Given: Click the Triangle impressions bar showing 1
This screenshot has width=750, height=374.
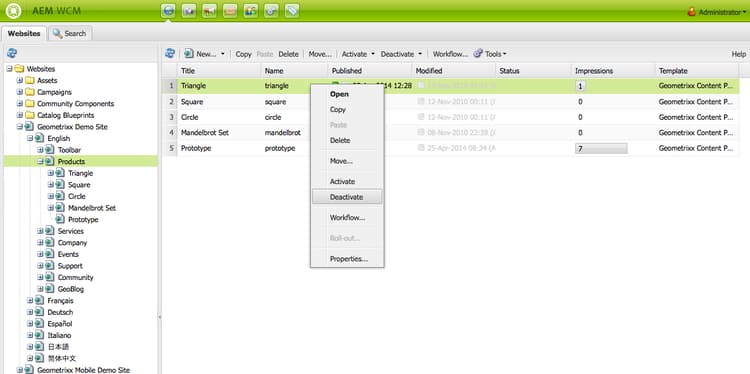Looking at the screenshot, I should click(x=580, y=87).
